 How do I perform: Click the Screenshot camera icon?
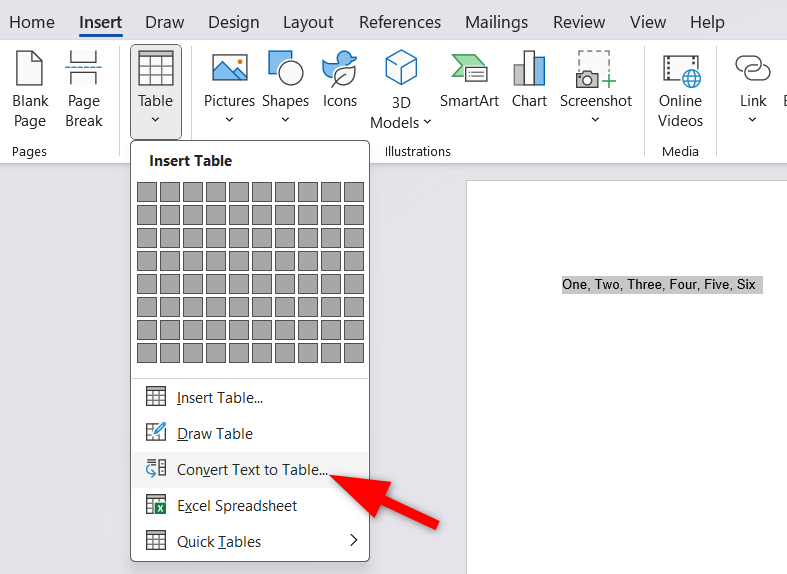tap(595, 69)
